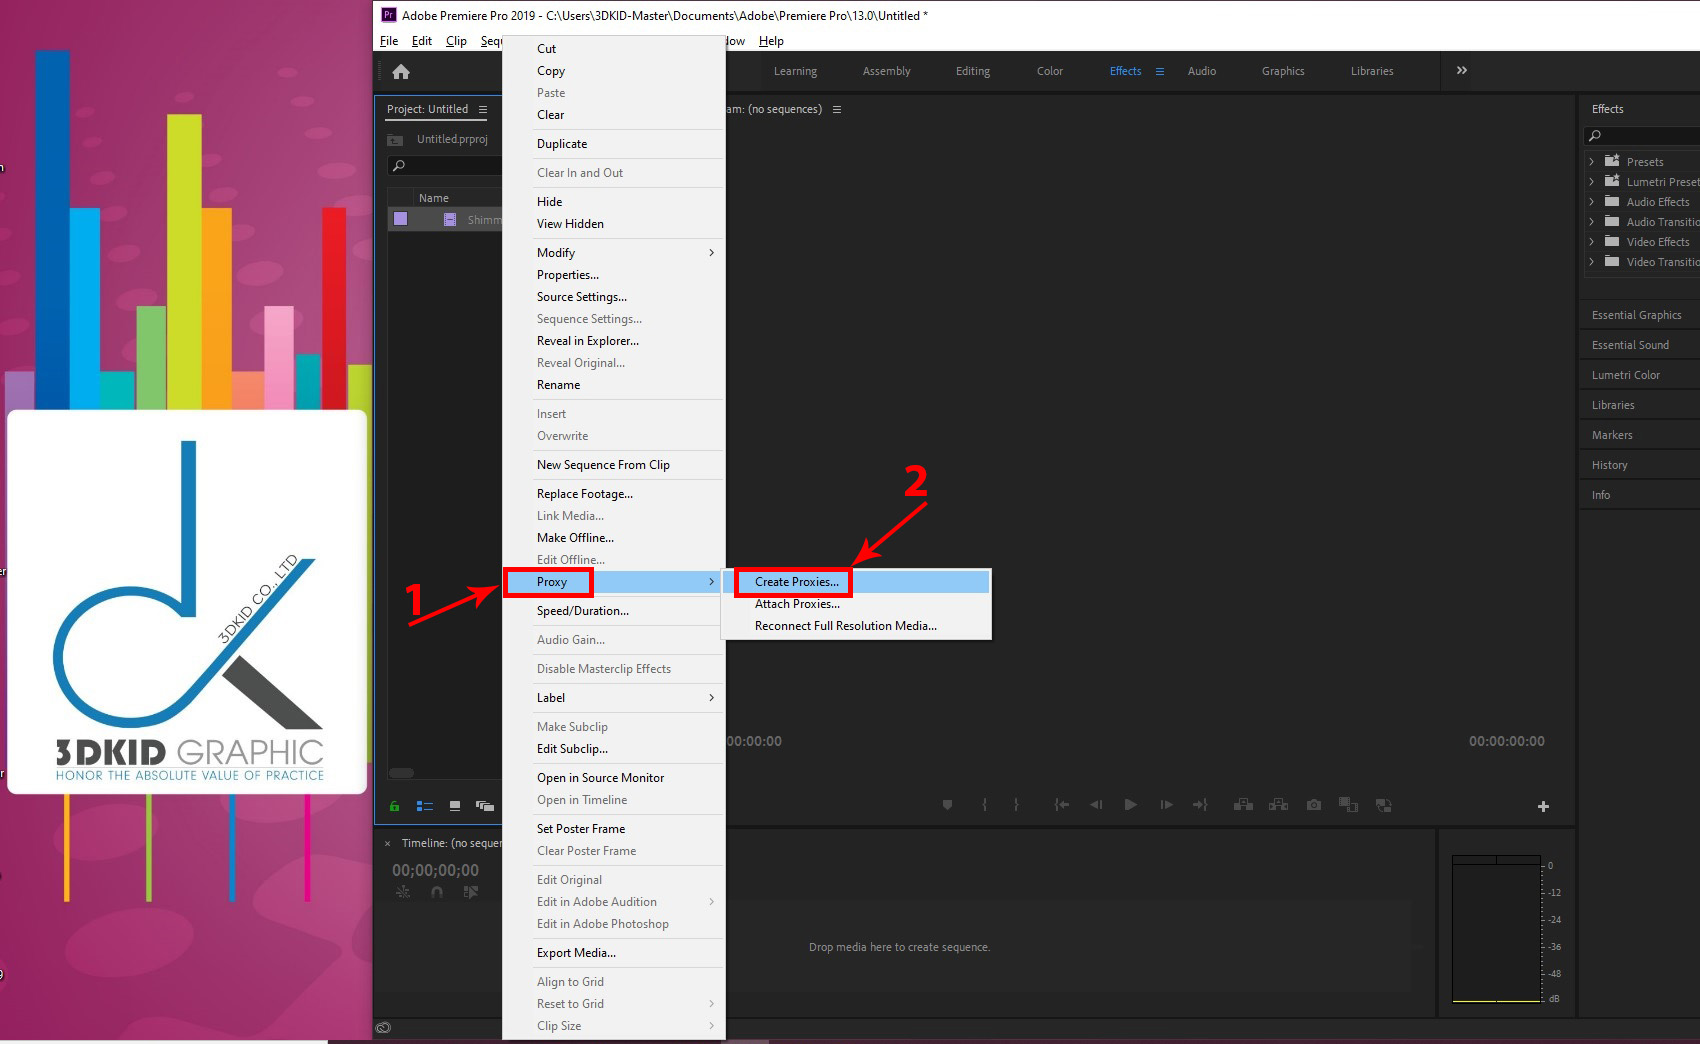Click the Effects panel search field
Viewport: 1700px width, 1044px height.
(x=1643, y=136)
